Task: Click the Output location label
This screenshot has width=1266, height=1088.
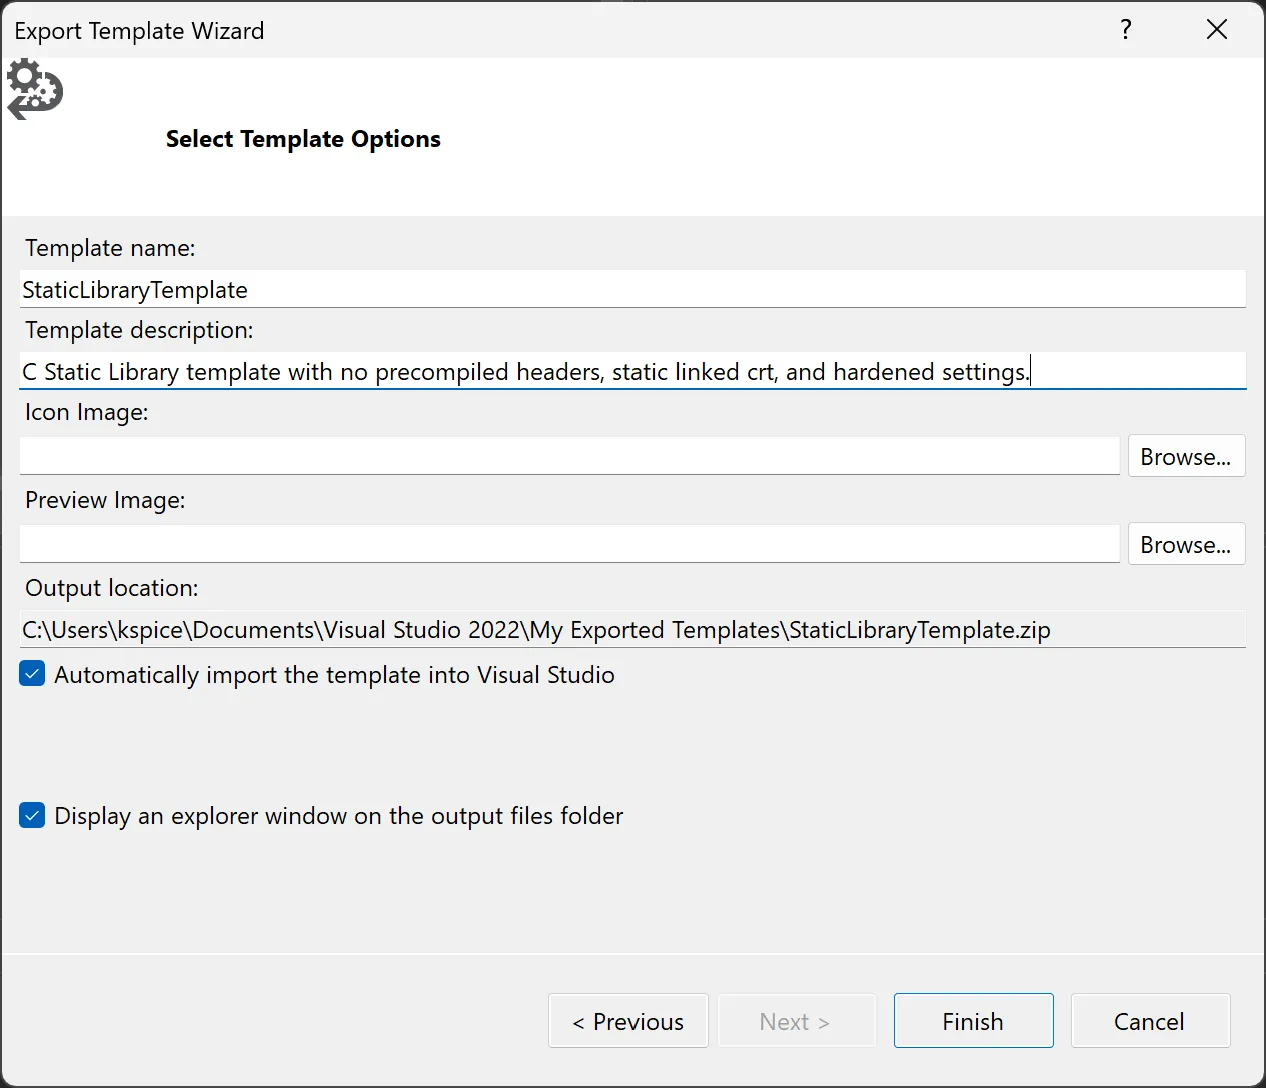Action: pyautogui.click(x=112, y=588)
